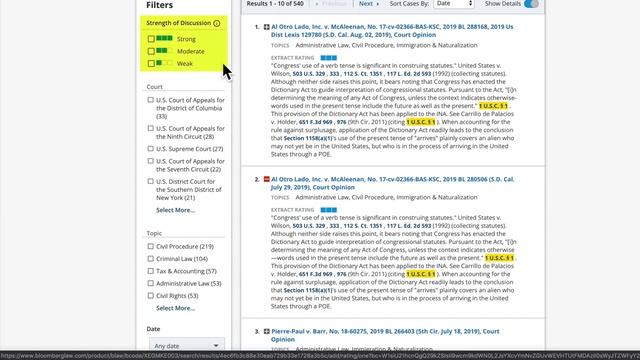The image size is (640, 360).
Task: Open Section 1158(a)(1) link in result 1
Action: click(308, 138)
